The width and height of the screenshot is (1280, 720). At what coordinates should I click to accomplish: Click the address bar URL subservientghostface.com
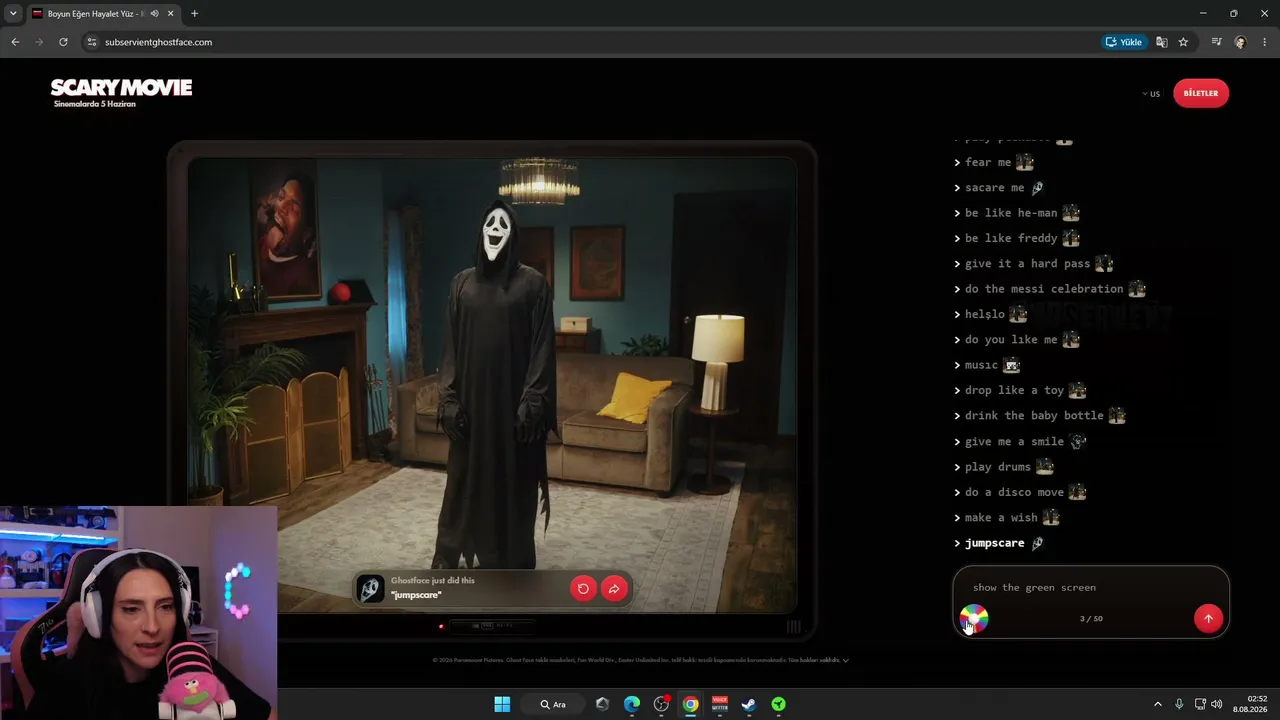pos(158,42)
